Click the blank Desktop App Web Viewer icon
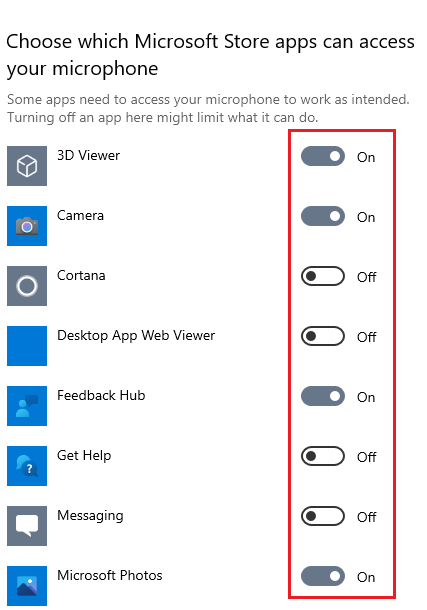The height and width of the screenshot is (610, 427). tap(27, 346)
